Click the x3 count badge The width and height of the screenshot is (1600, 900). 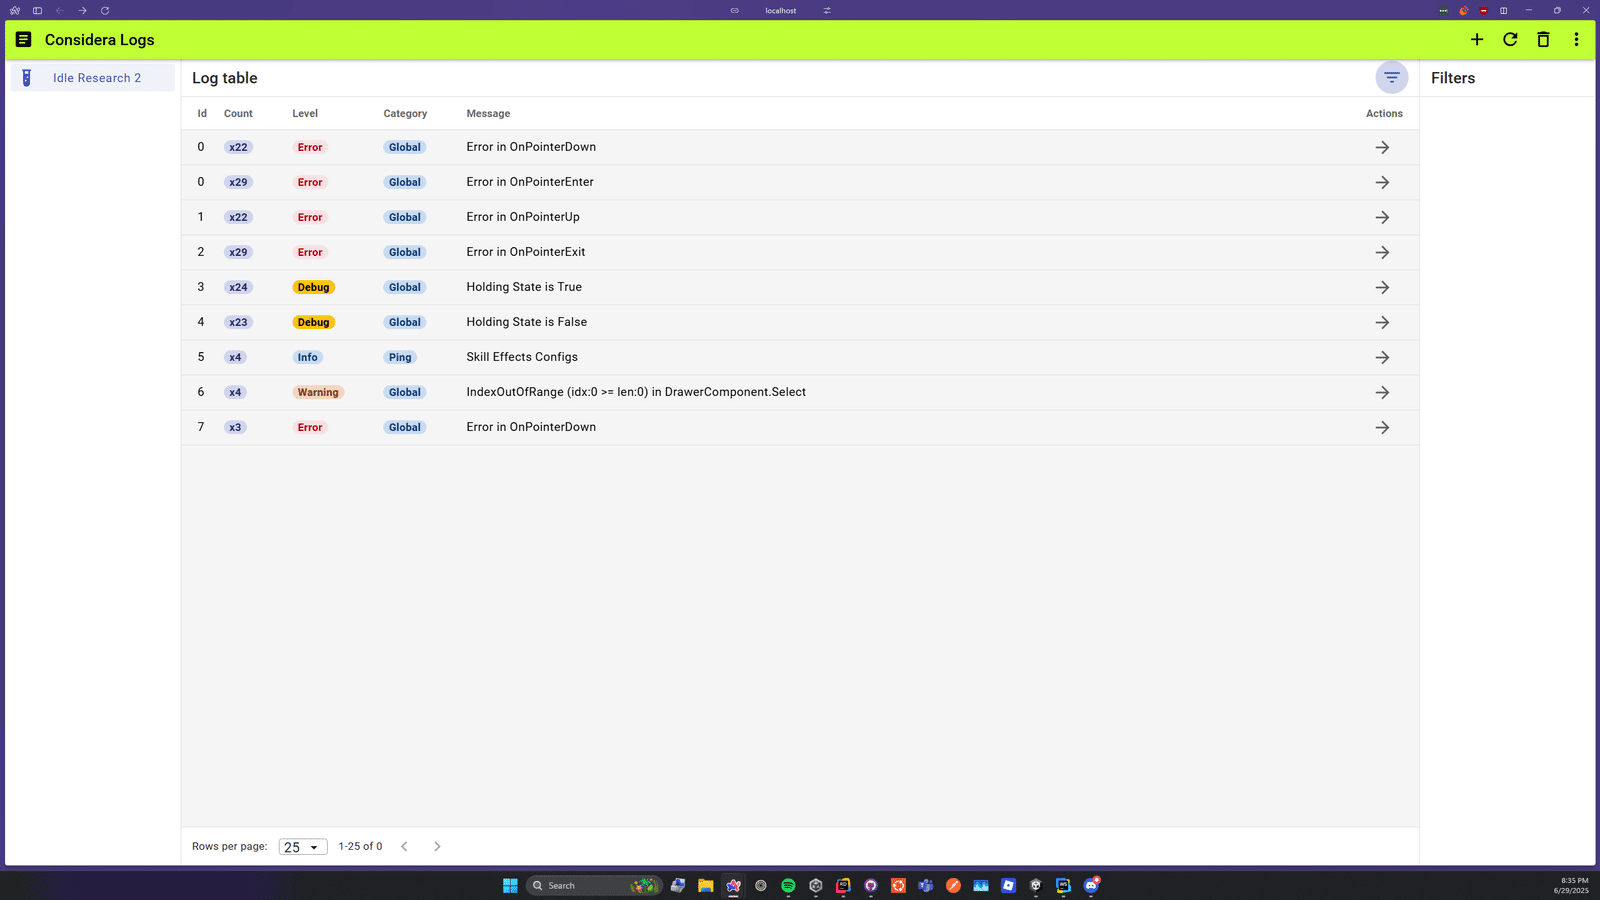(235, 427)
